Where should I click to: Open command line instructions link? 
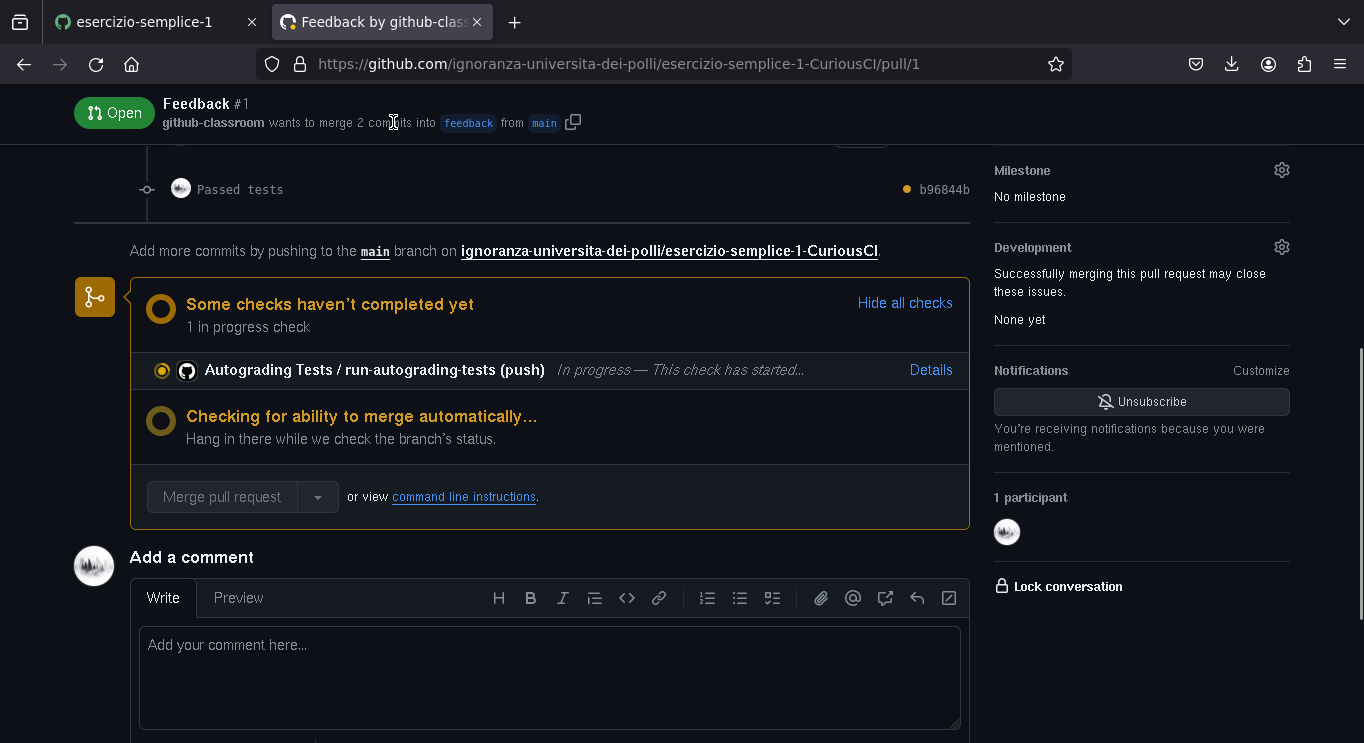click(x=464, y=497)
